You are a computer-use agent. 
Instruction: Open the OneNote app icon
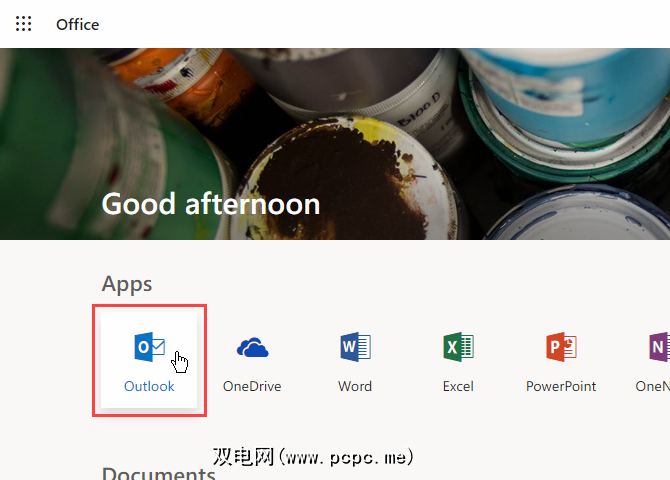659,347
